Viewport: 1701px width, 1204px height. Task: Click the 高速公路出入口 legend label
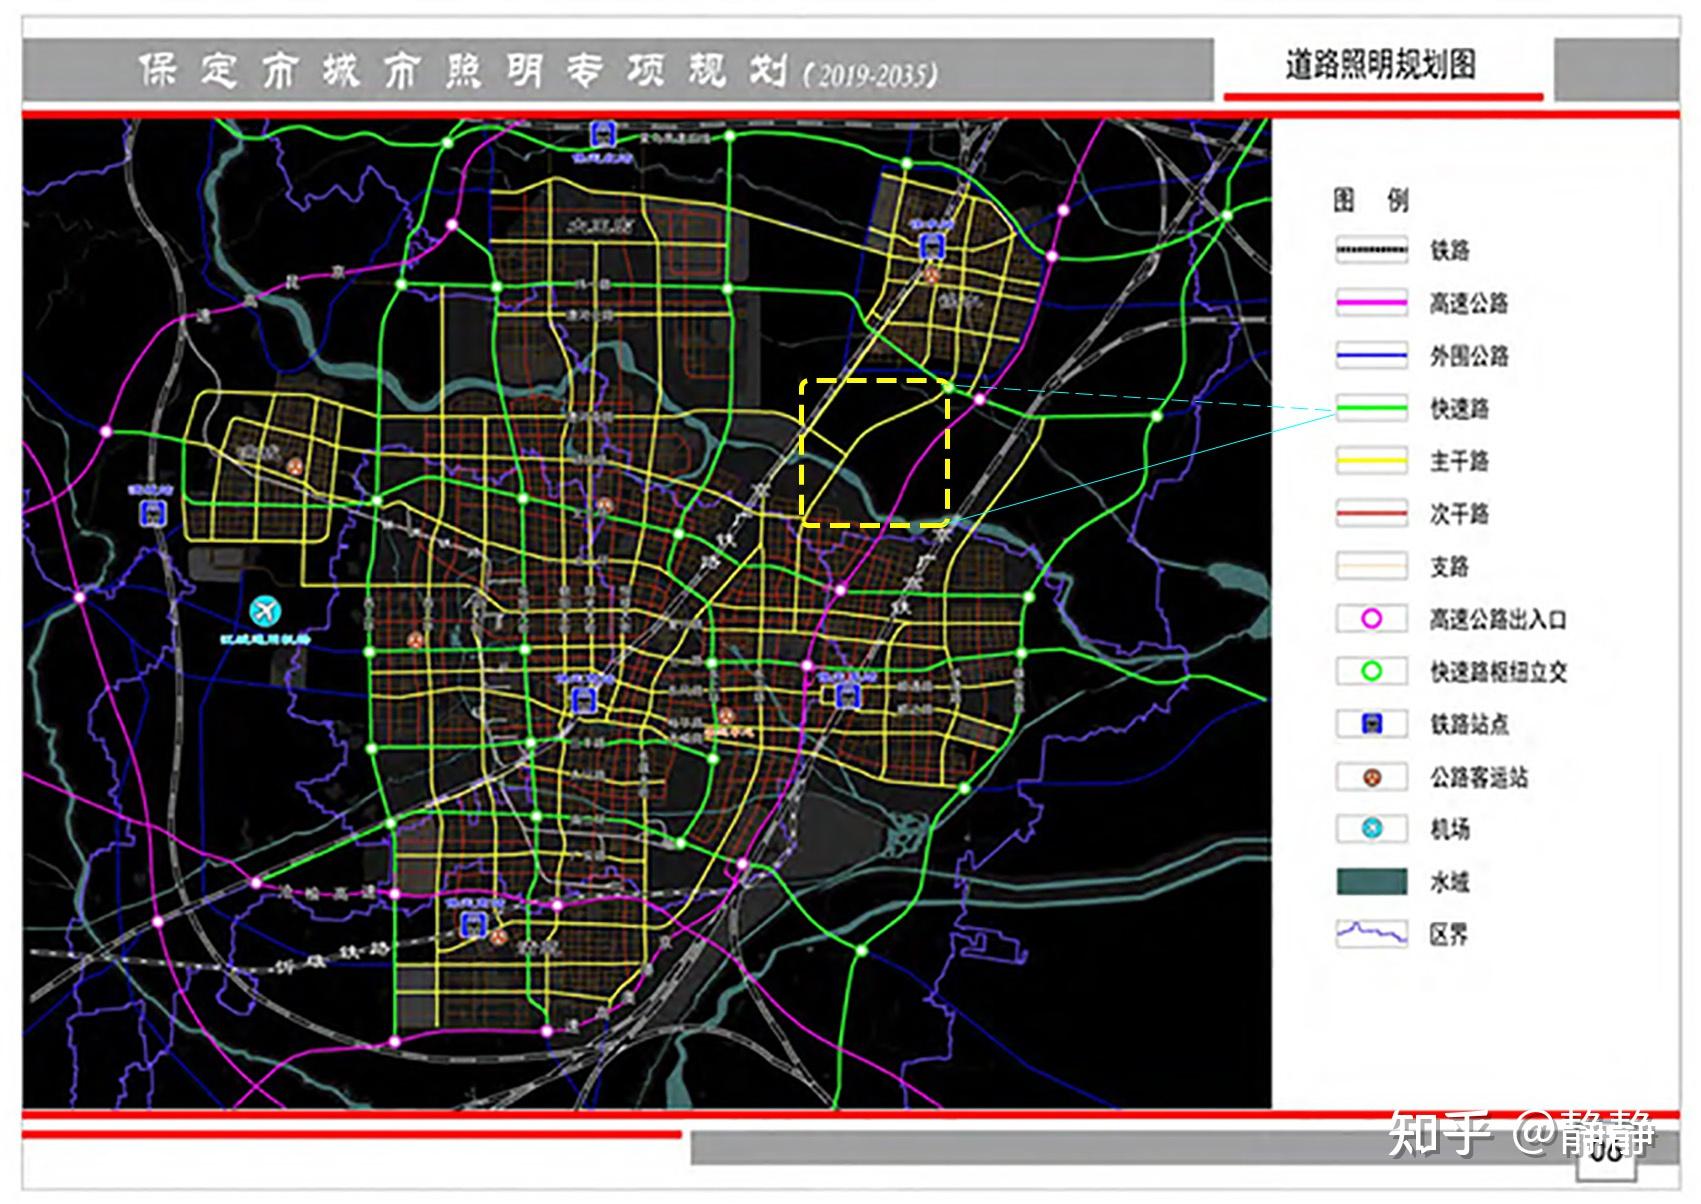[1498, 619]
